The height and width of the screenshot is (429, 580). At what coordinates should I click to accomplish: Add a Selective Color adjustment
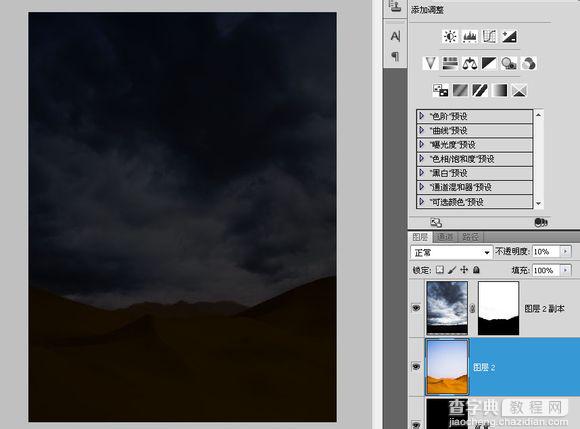(519, 90)
